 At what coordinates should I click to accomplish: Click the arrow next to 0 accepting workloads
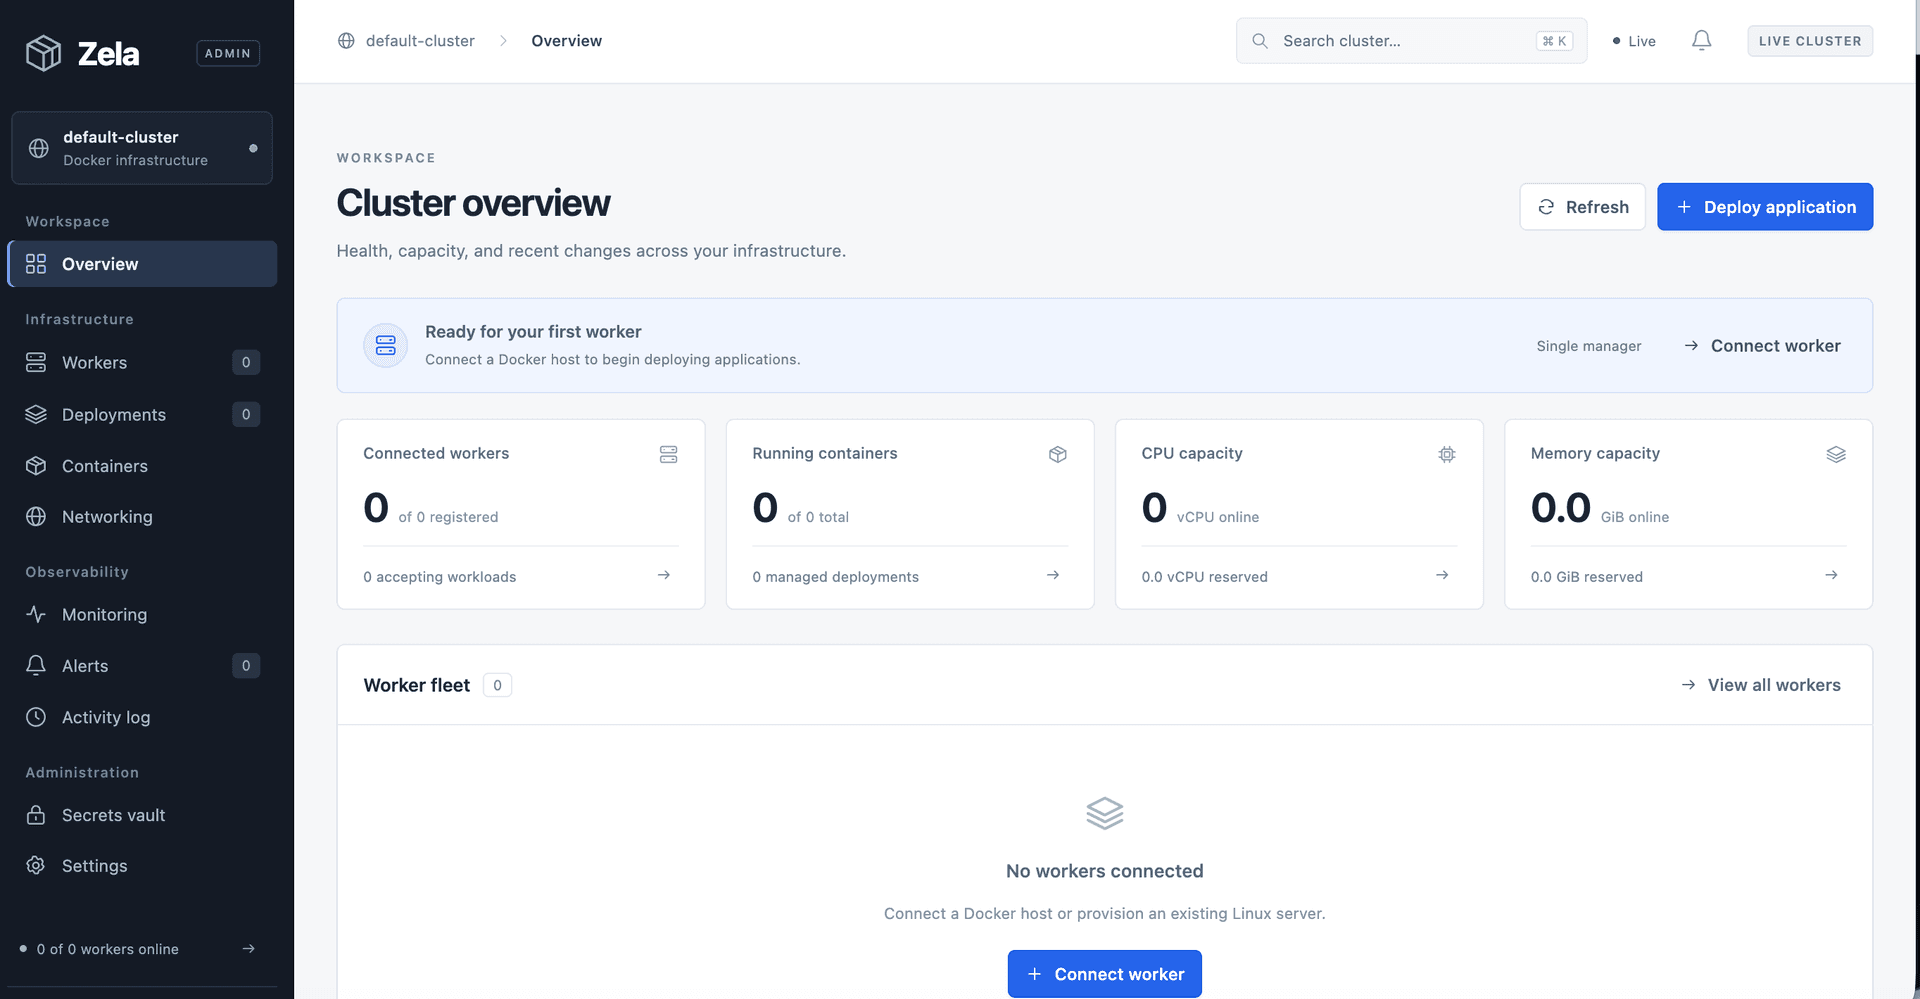(663, 575)
